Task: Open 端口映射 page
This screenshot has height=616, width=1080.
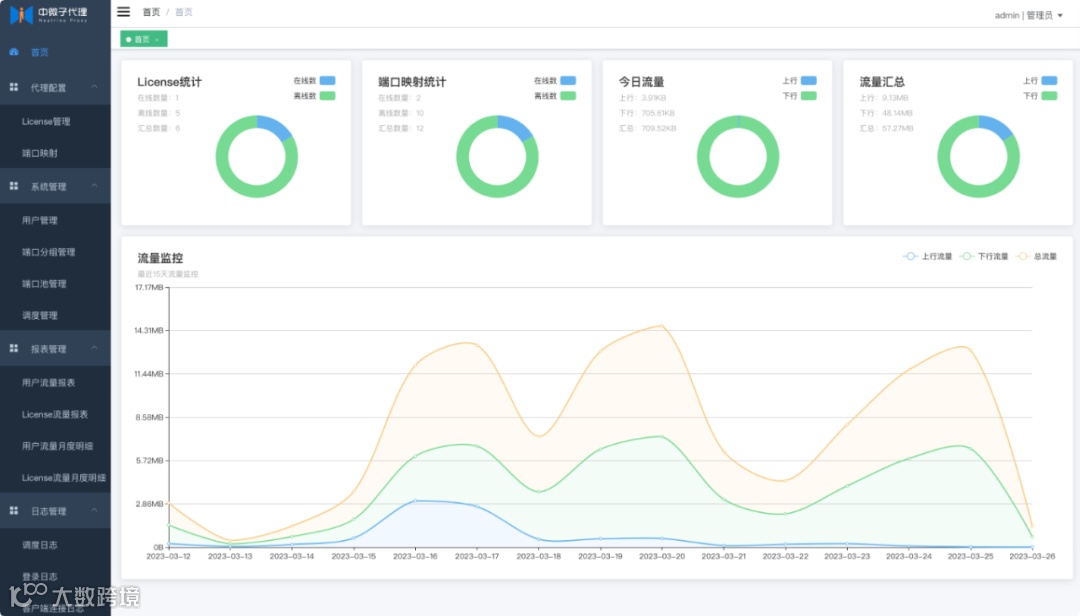Action: pos(55,153)
